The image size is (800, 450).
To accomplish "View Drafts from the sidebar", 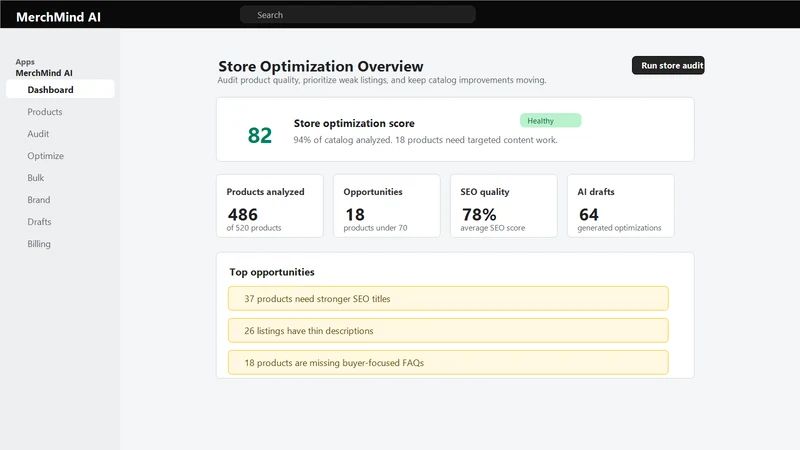I will coord(39,221).
